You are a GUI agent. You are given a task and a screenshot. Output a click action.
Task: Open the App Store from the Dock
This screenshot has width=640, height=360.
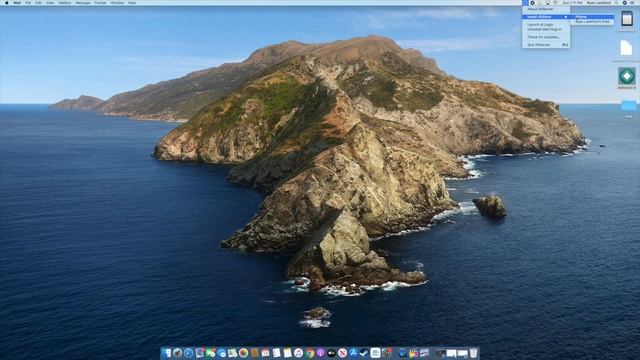click(353, 353)
